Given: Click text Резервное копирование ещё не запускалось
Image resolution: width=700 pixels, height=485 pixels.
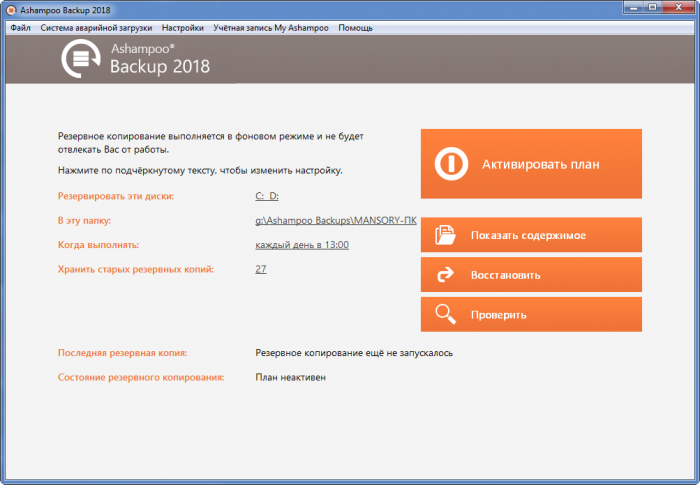Looking at the screenshot, I should pyautogui.click(x=354, y=353).
